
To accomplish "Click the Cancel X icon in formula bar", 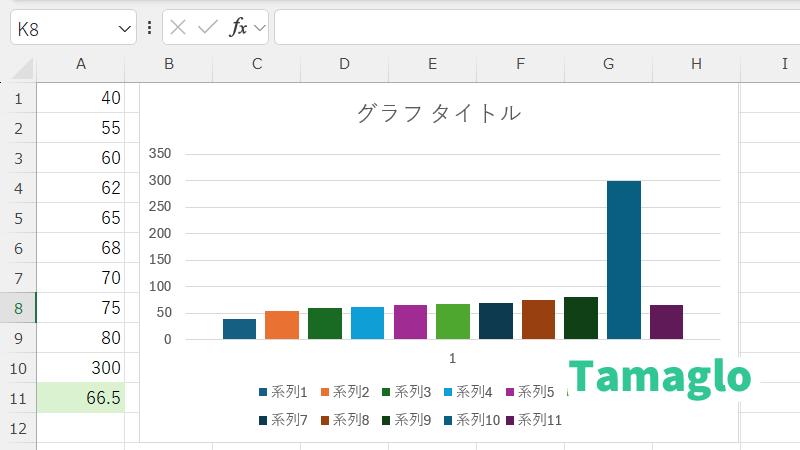I will [x=178, y=28].
